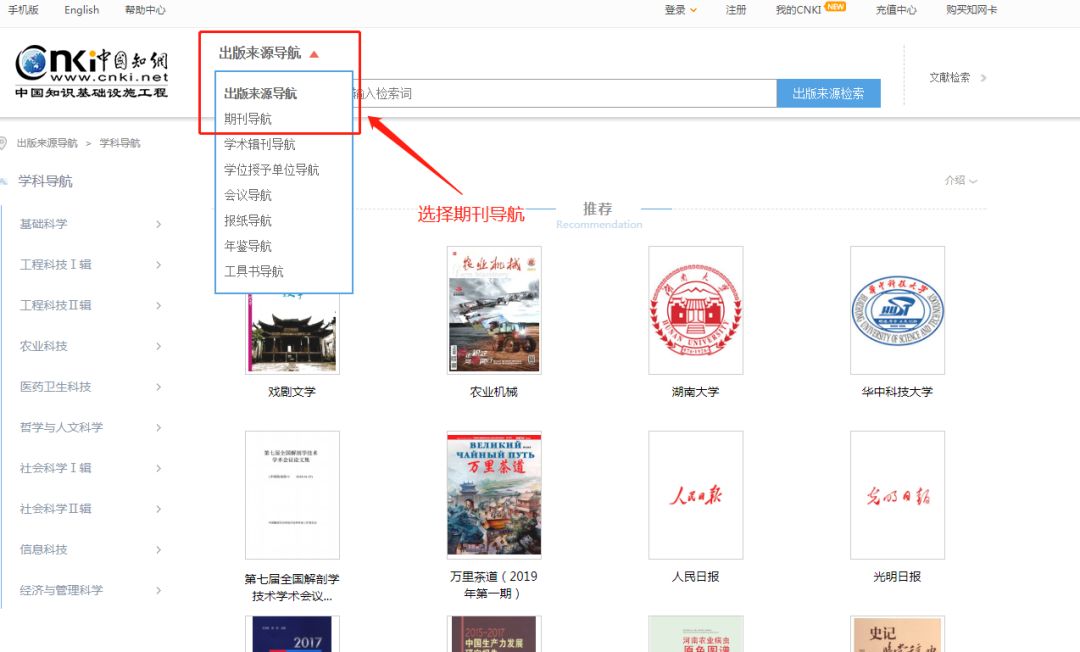Viewport: 1080px width, 652px height.
Task: Click 农业机械 title text
Action: pos(494,392)
